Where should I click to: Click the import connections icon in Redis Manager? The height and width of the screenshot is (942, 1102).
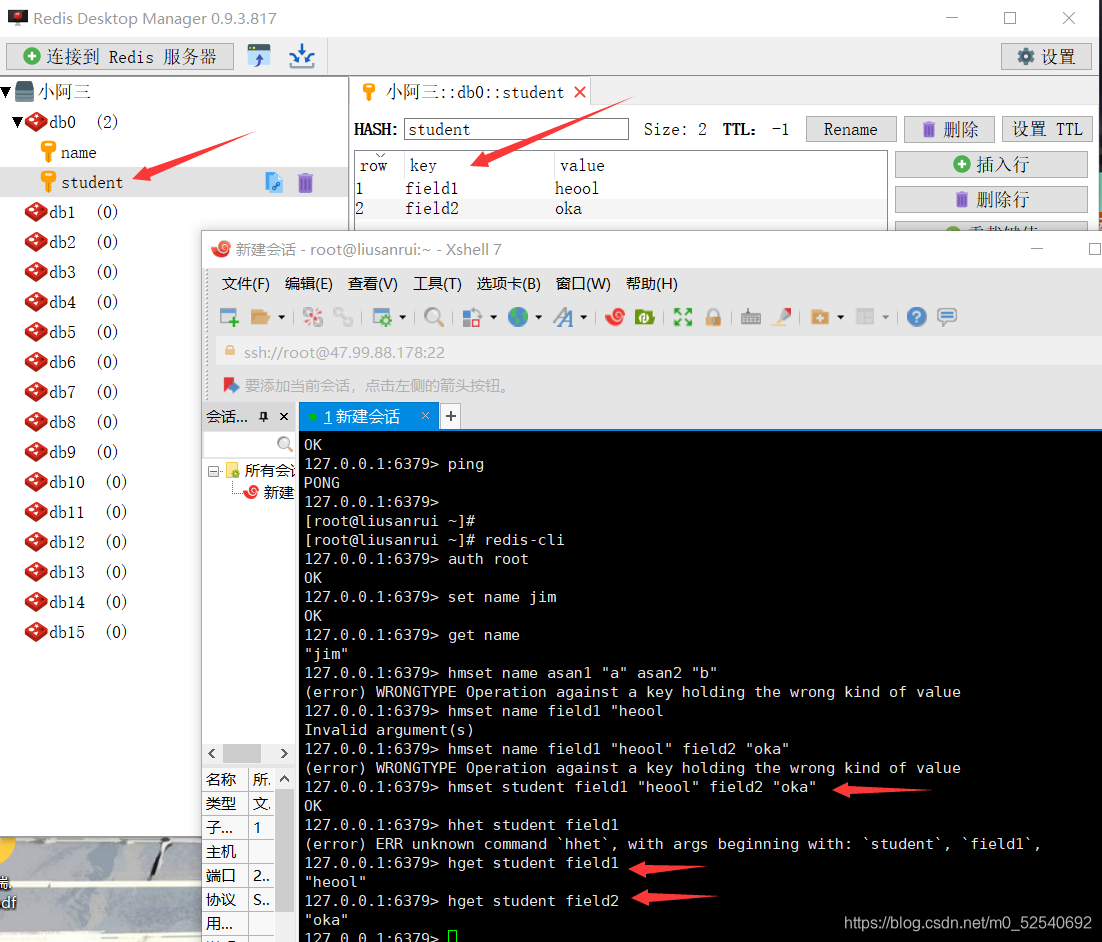coord(259,56)
